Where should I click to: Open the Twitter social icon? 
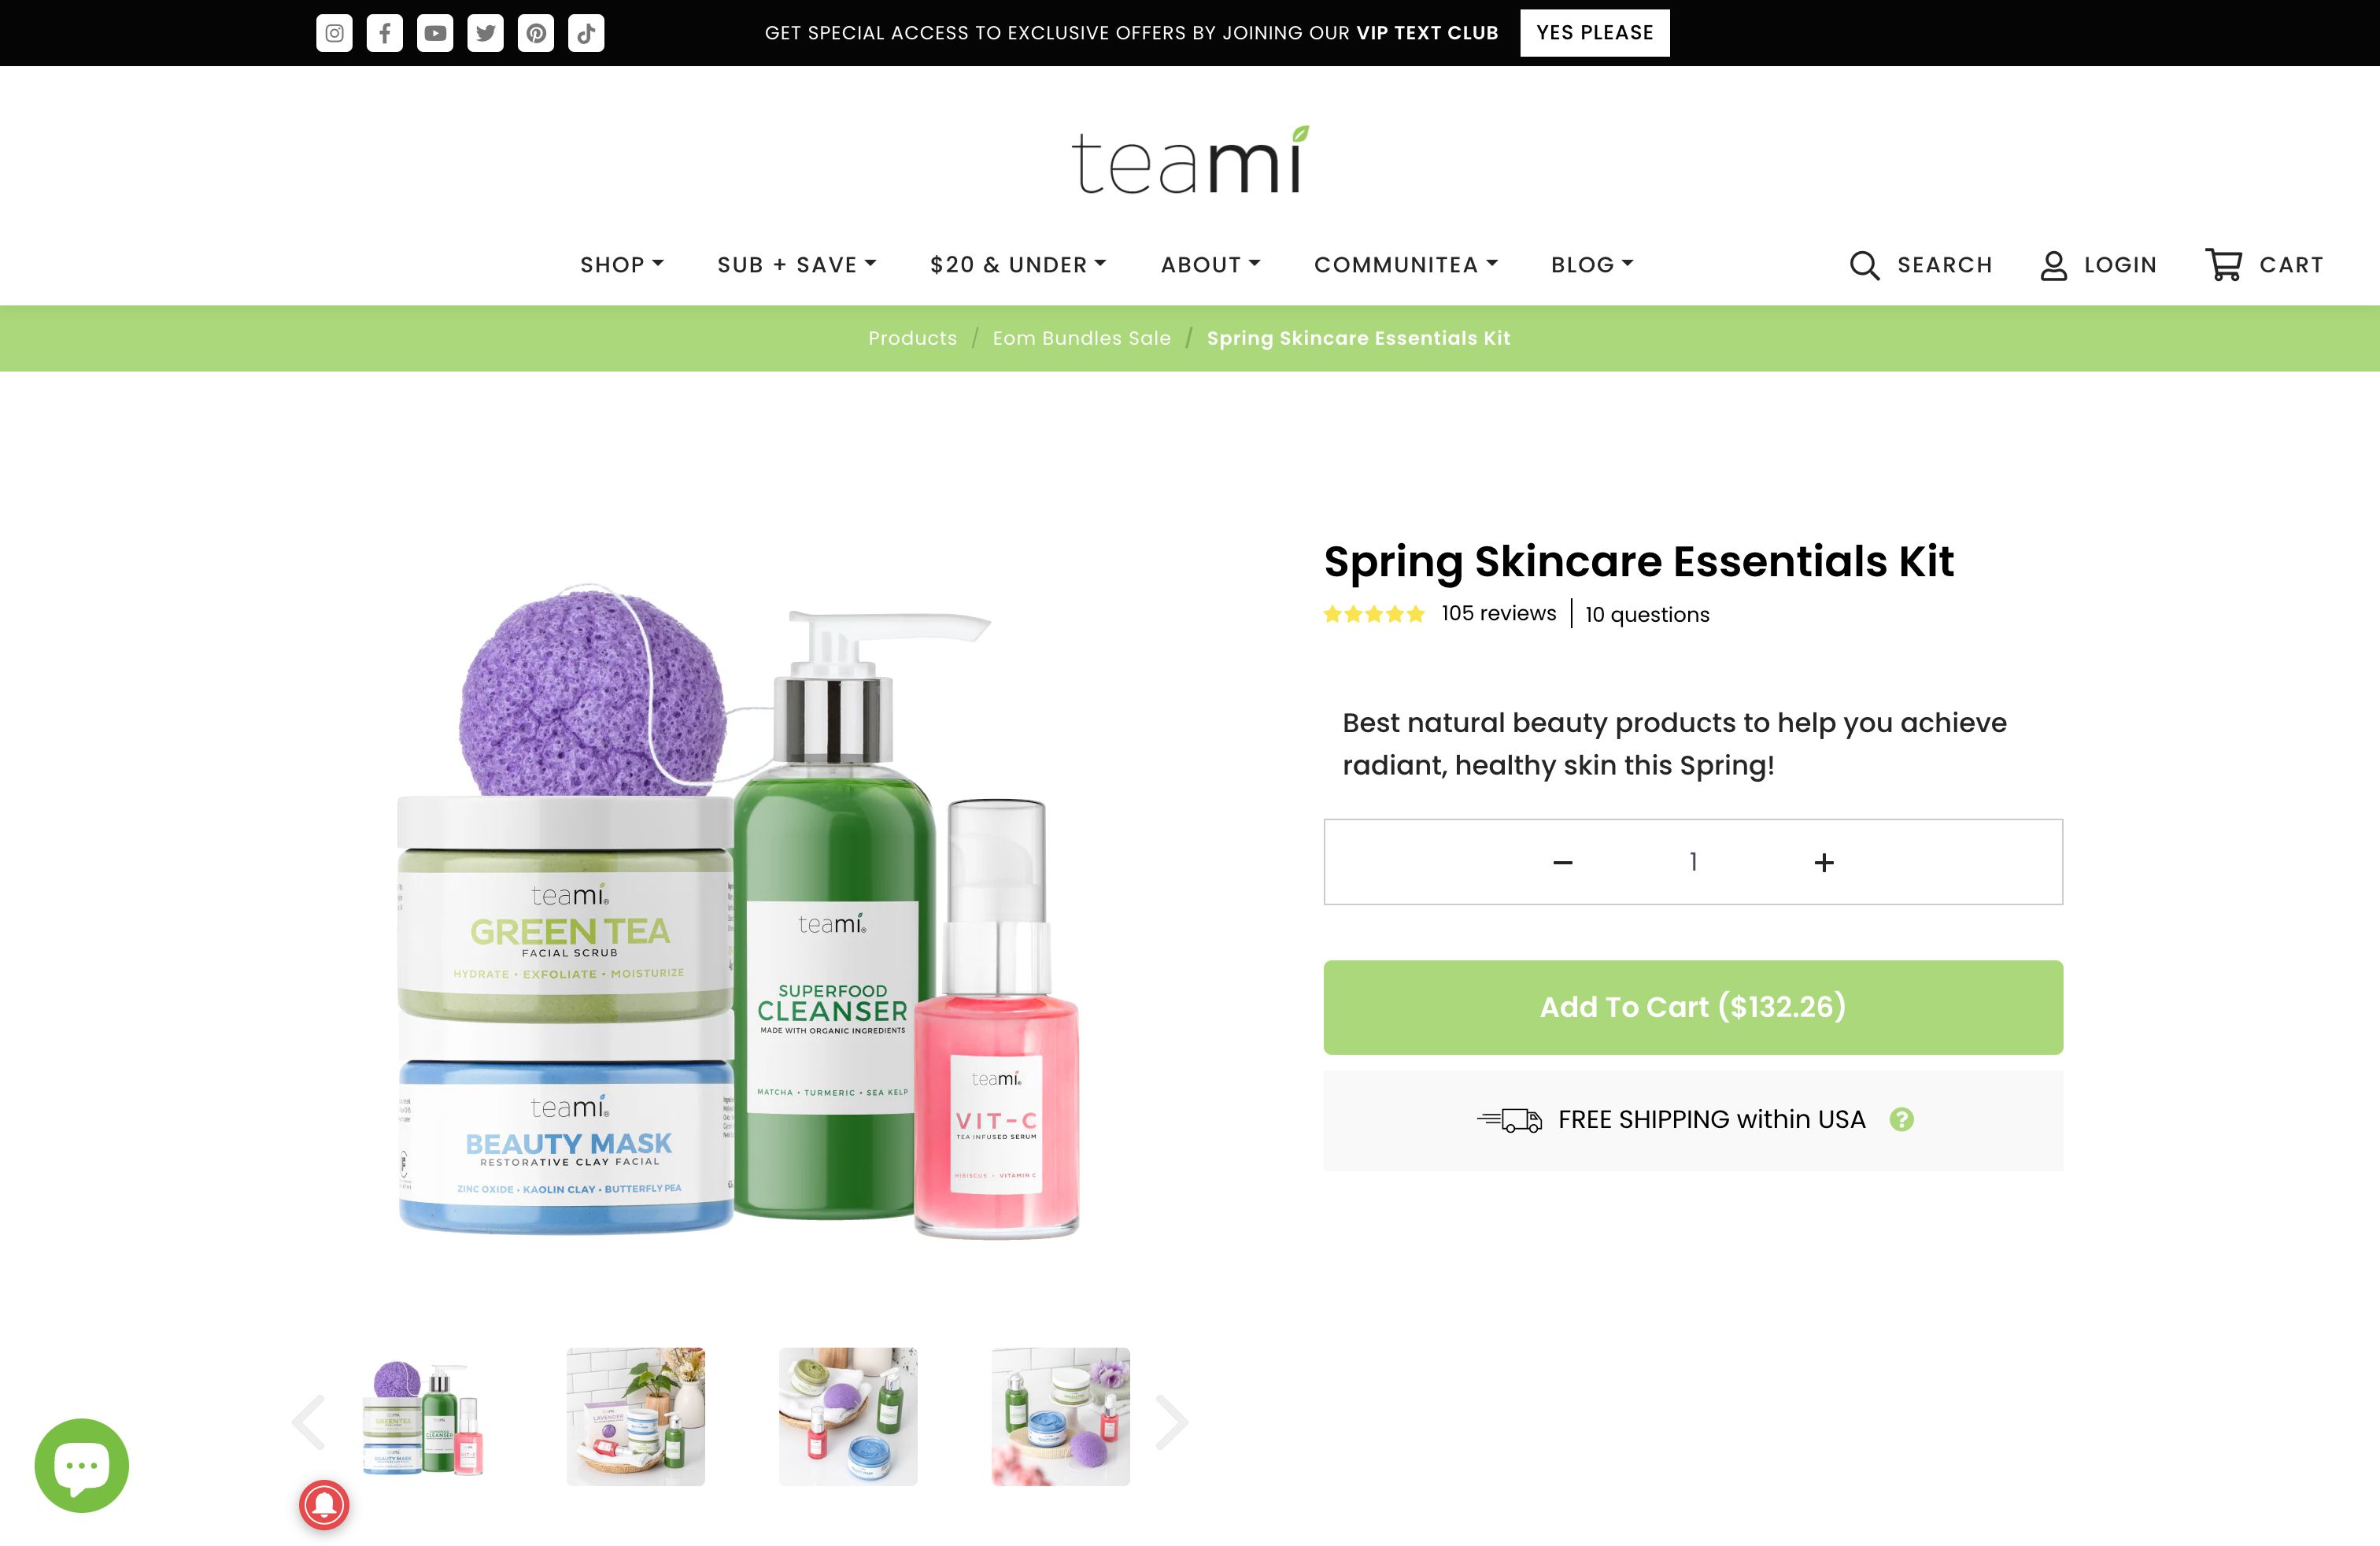[x=486, y=33]
